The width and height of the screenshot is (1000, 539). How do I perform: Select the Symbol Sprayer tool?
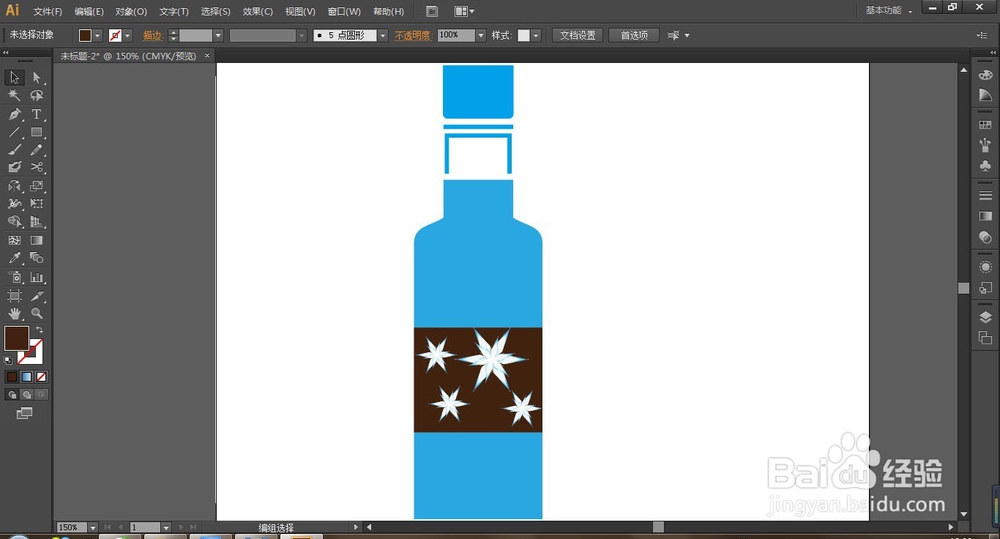click(x=14, y=277)
